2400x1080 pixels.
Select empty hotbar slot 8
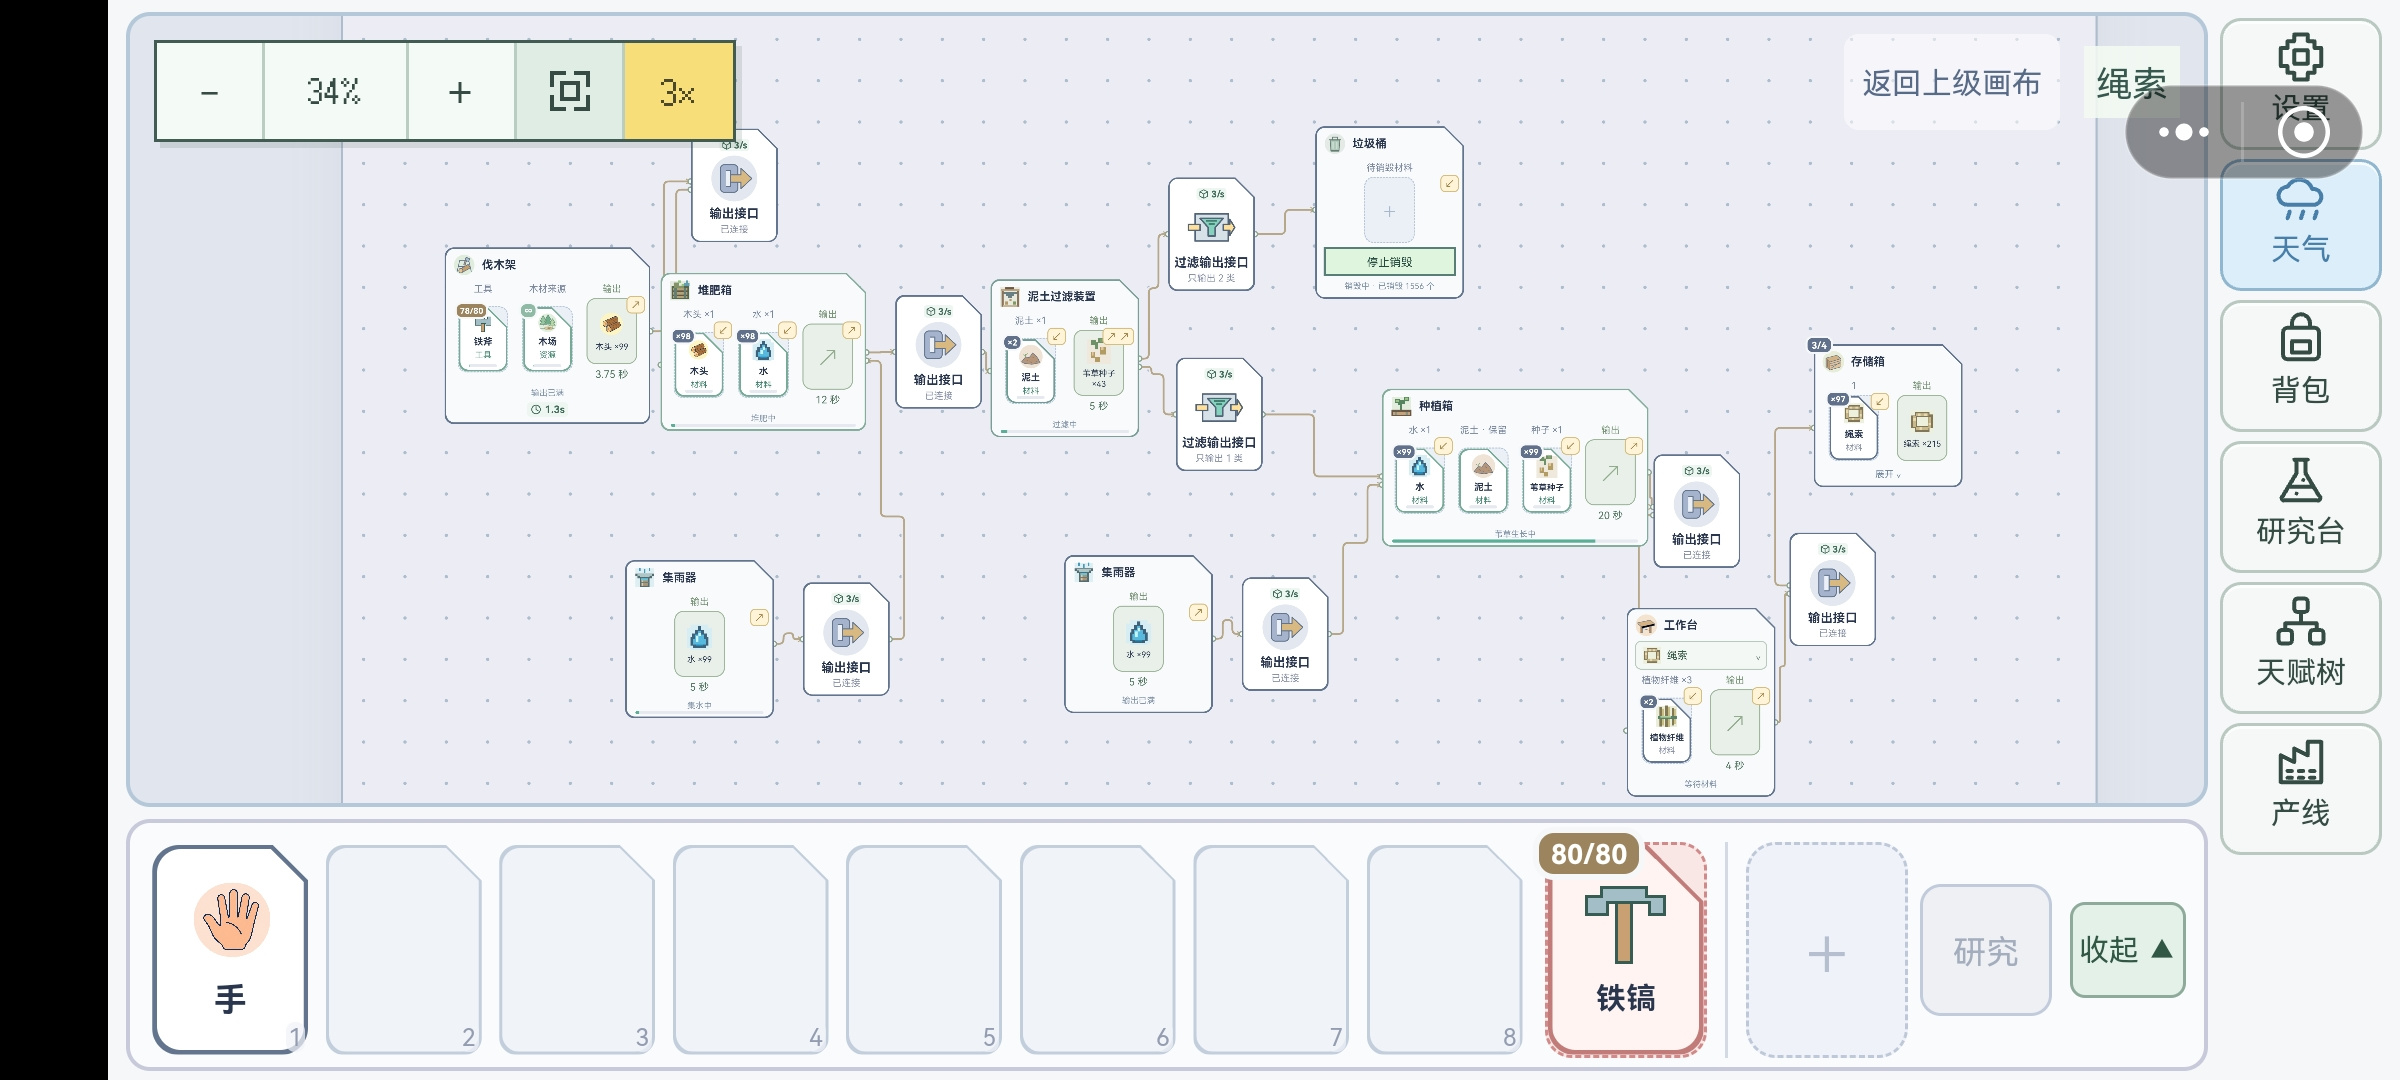tap(1444, 950)
